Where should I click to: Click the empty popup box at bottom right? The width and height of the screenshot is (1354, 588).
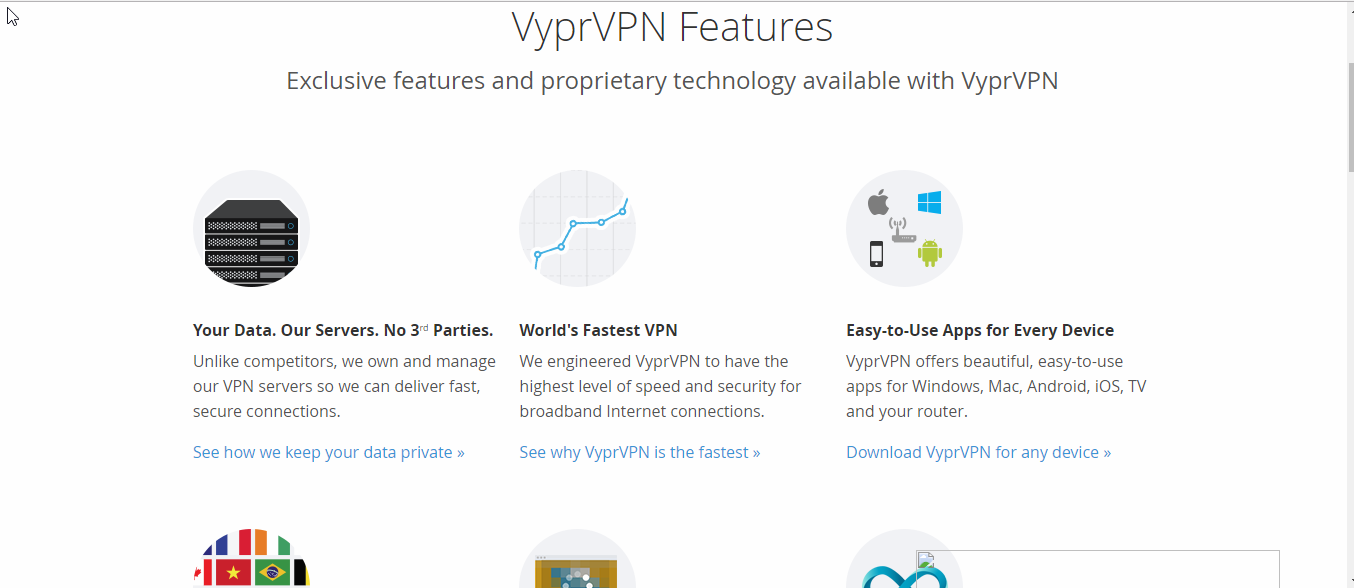[x=1098, y=569]
